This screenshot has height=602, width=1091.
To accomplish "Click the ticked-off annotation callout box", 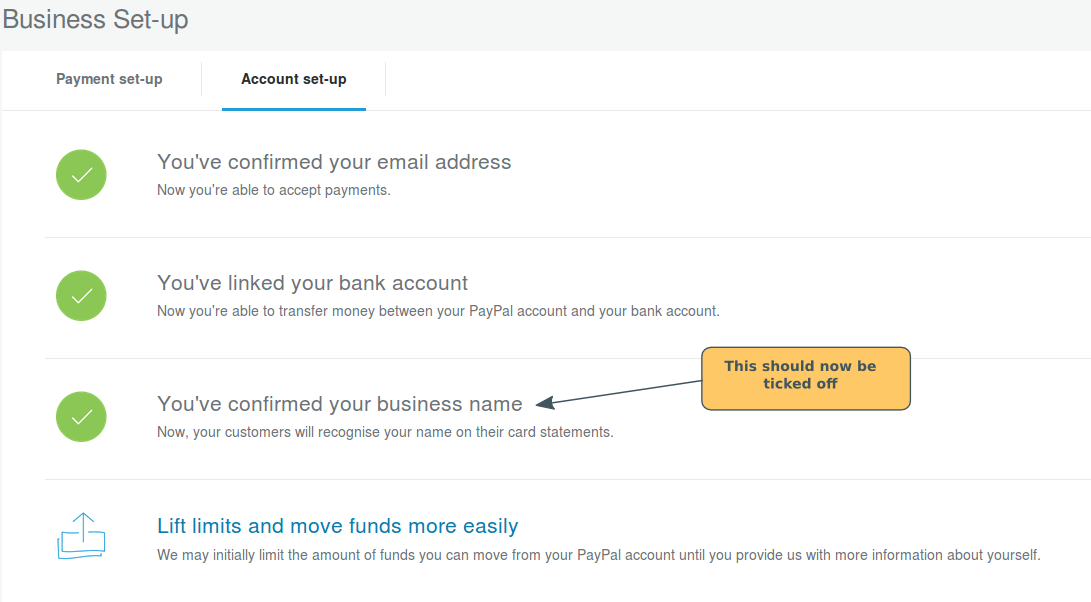I will 805,378.
